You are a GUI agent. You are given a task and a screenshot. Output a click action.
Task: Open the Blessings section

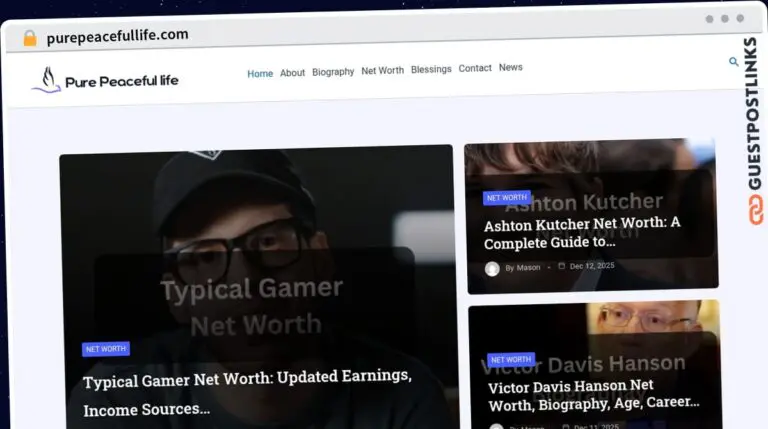click(x=431, y=69)
